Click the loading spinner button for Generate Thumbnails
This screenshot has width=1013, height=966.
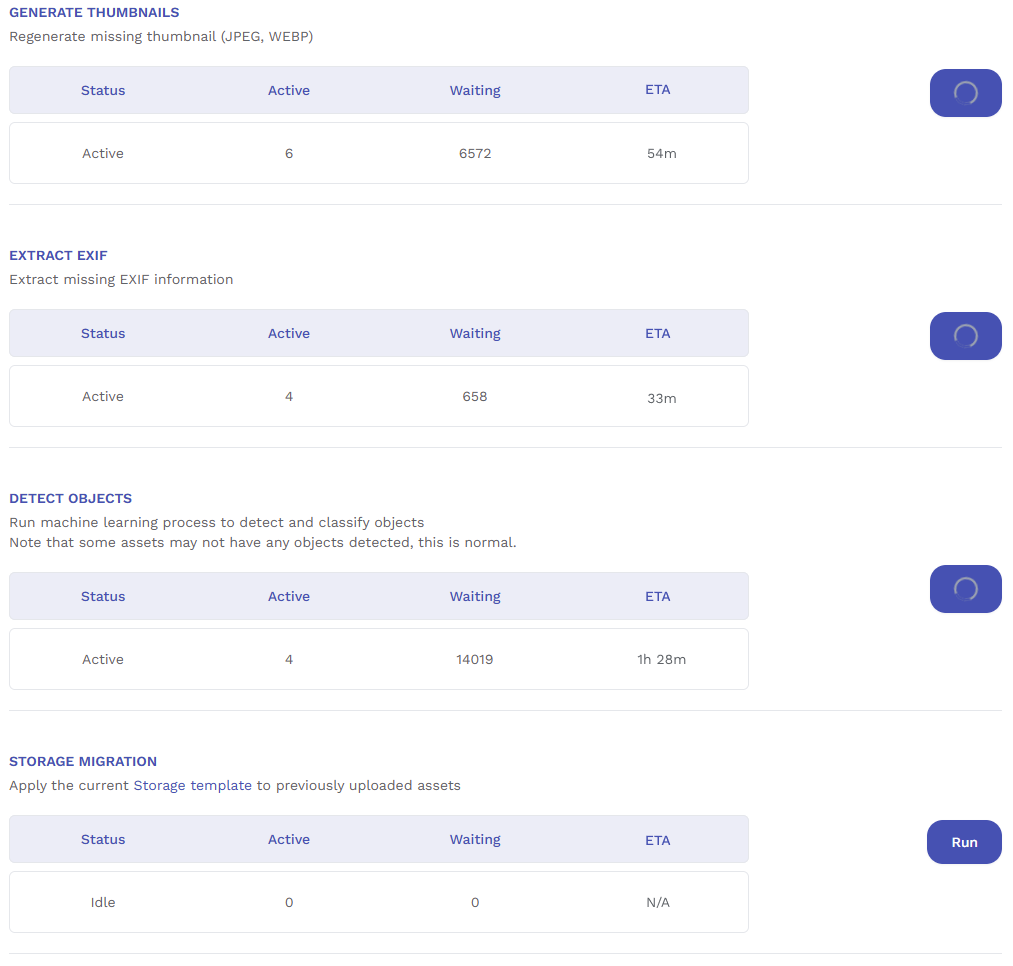pyautogui.click(x=965, y=93)
